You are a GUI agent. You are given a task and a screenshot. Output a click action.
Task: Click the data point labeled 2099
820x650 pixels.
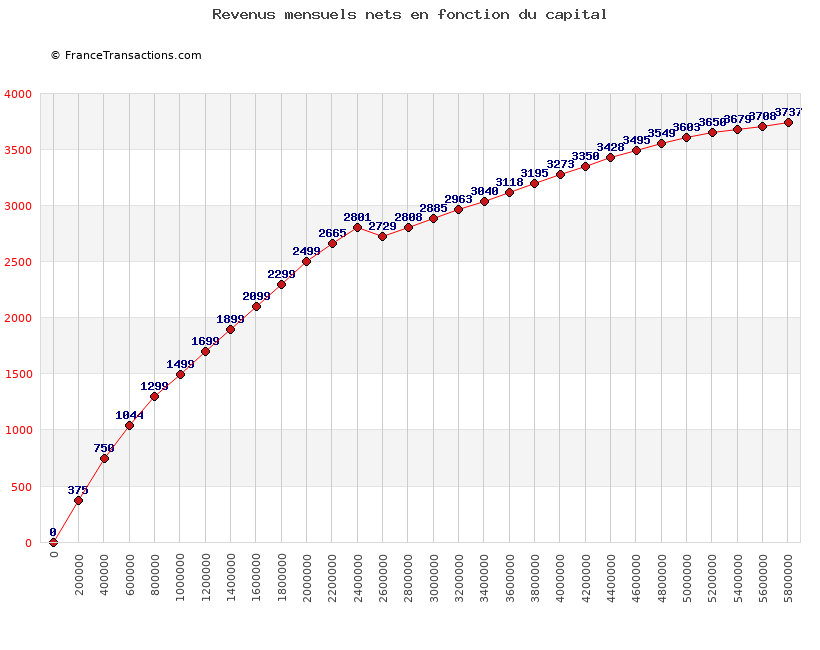[256, 306]
